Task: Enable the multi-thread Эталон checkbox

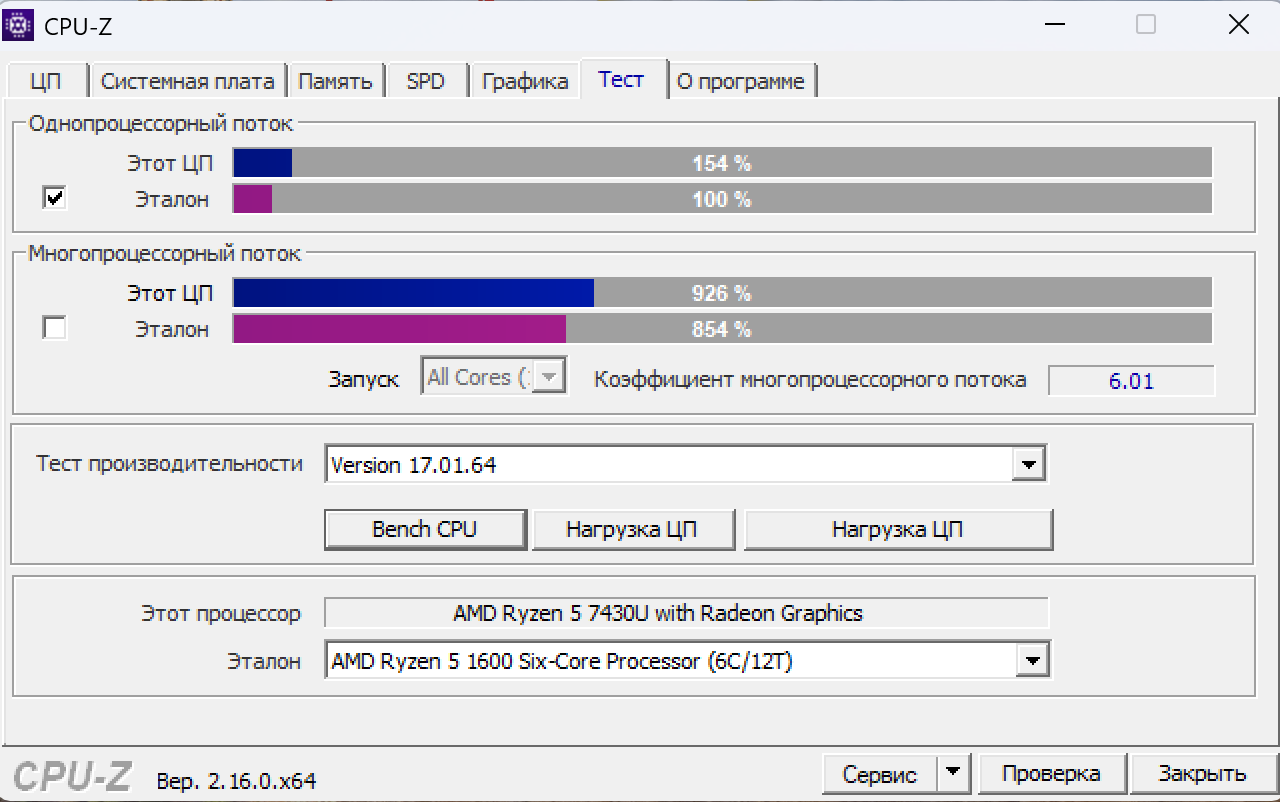Action: (55, 328)
